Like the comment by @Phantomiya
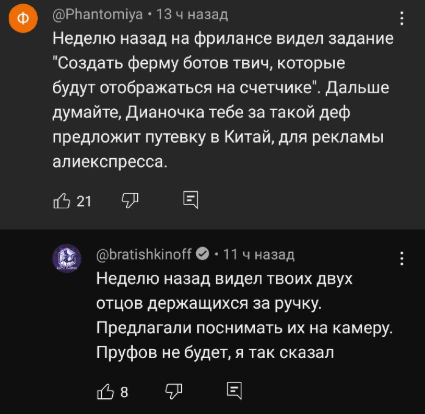The image size is (425, 414). [62, 201]
